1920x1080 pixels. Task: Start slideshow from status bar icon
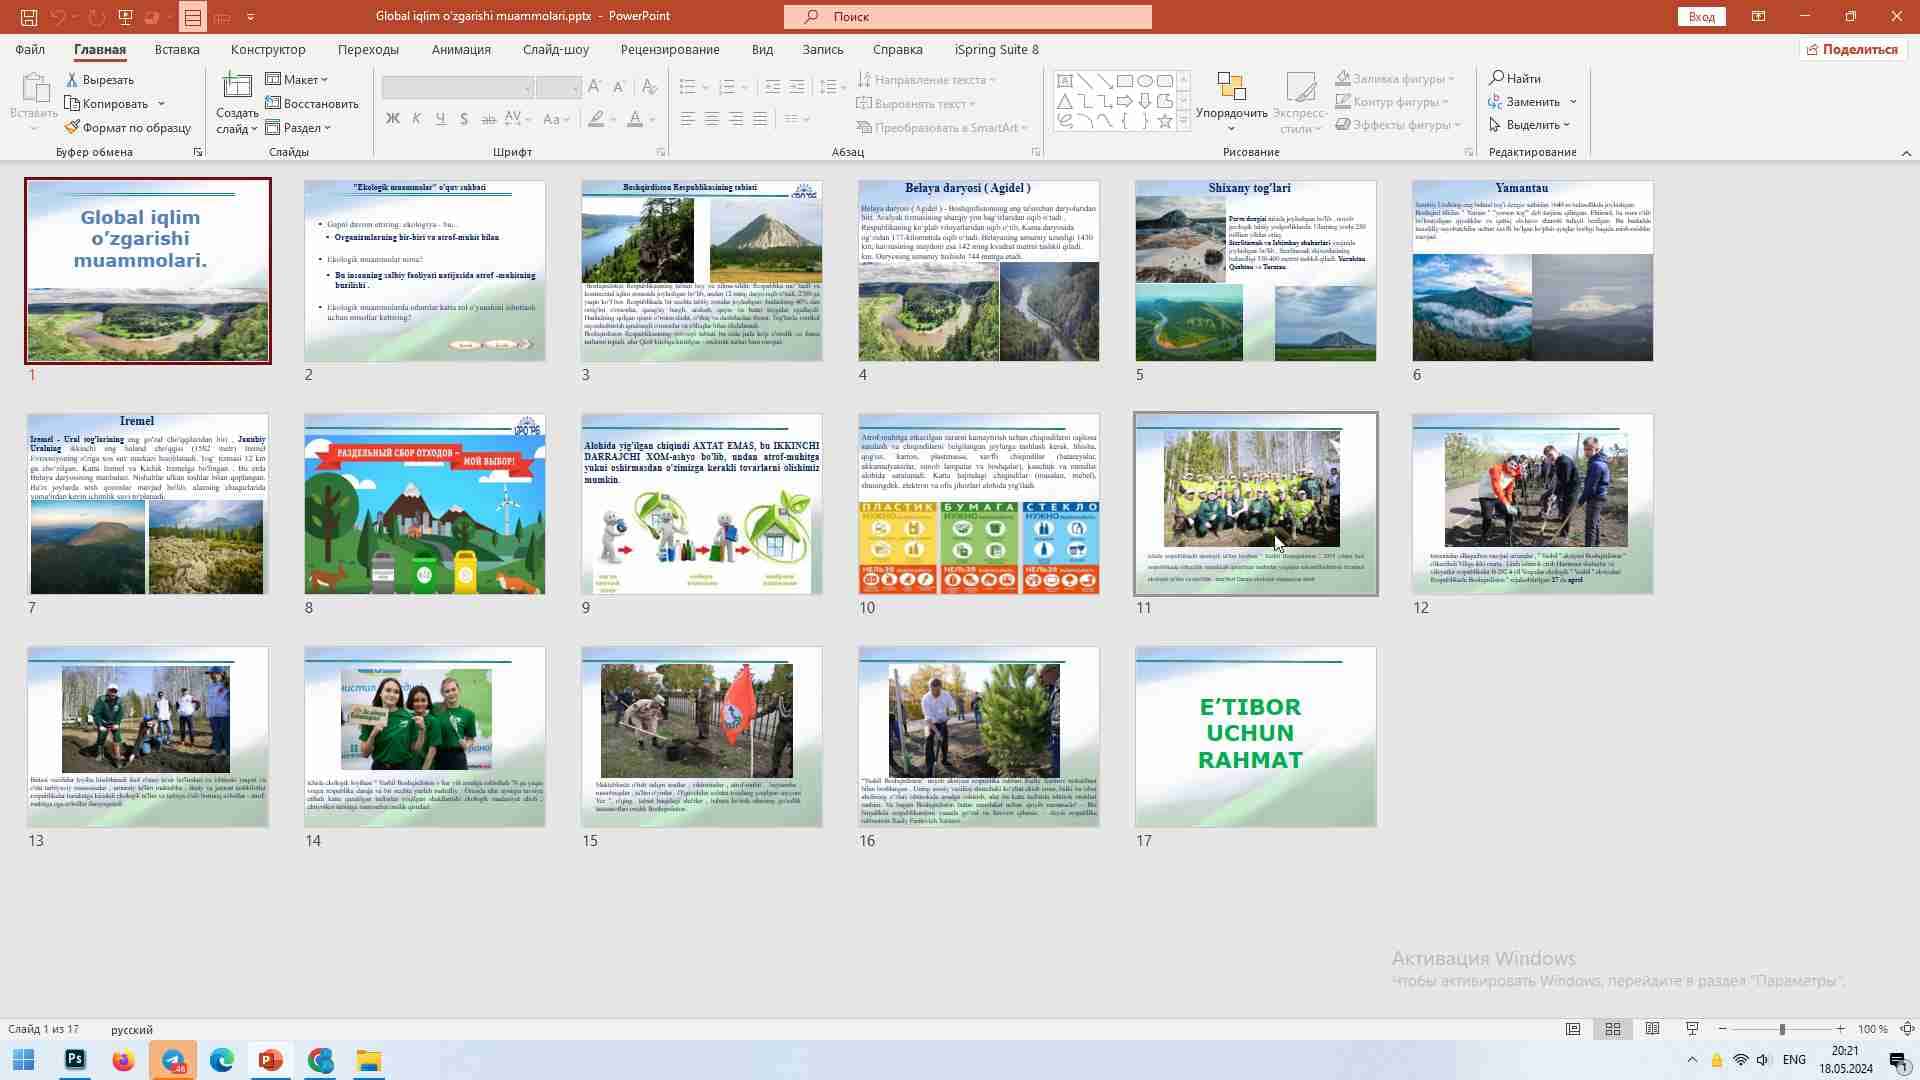click(1692, 1029)
